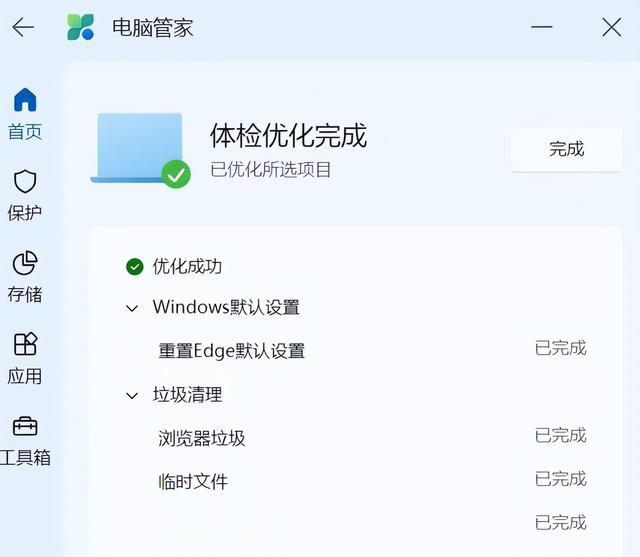Viewport: 640px width, 557px height.
Task: Click 已完成 status for 重置Edge默认设置
Action: 561,348
